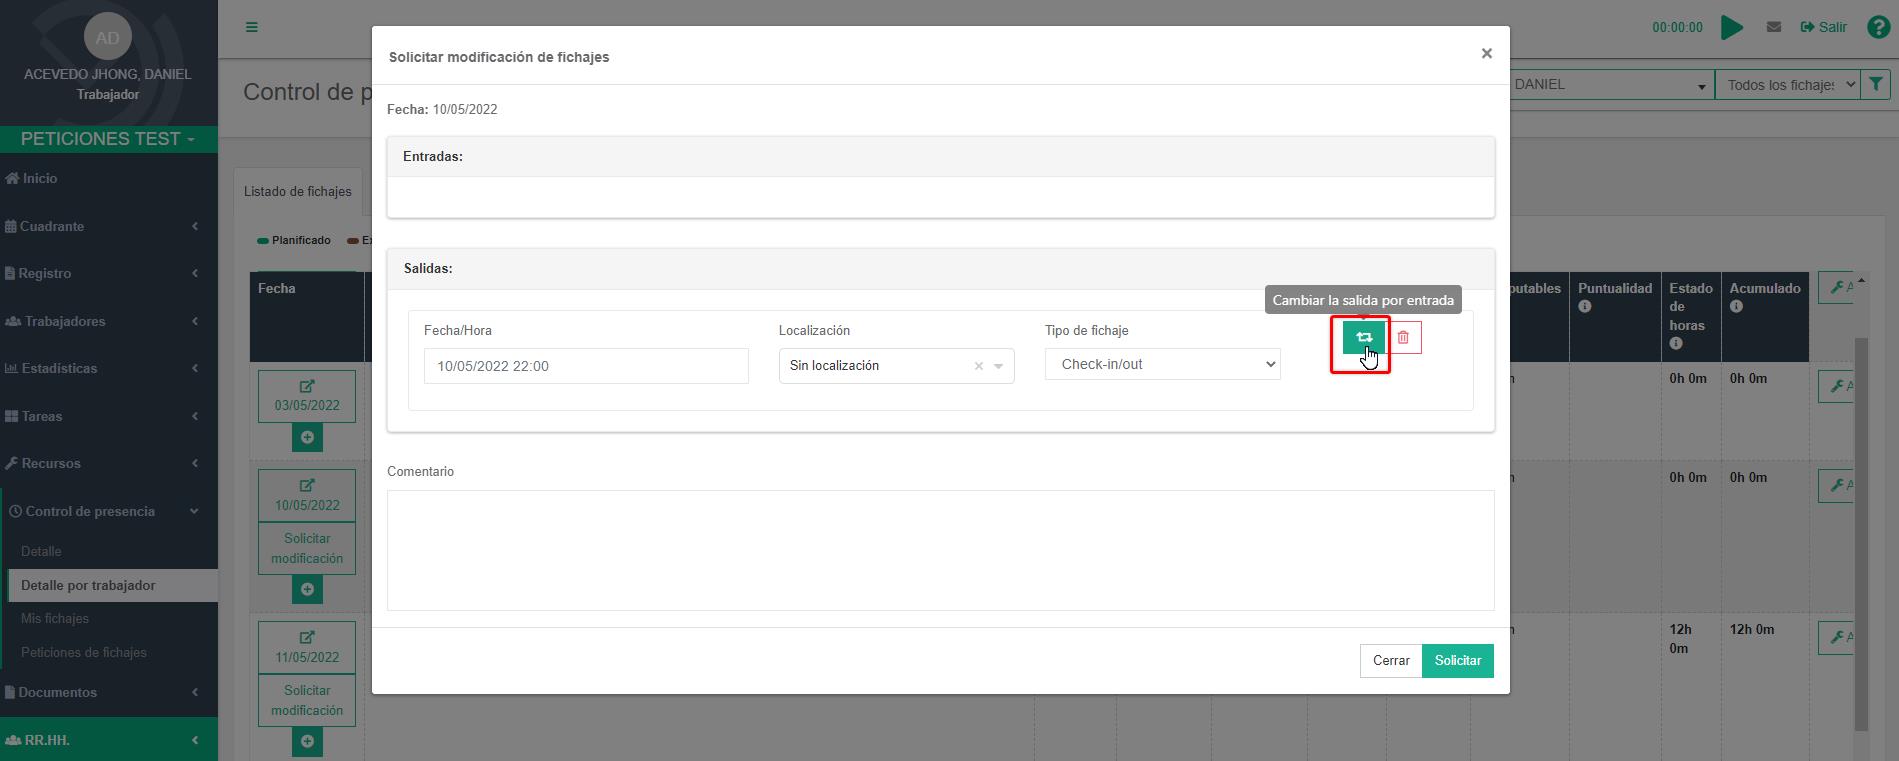Delete the exit record with trash icon

click(1403, 338)
